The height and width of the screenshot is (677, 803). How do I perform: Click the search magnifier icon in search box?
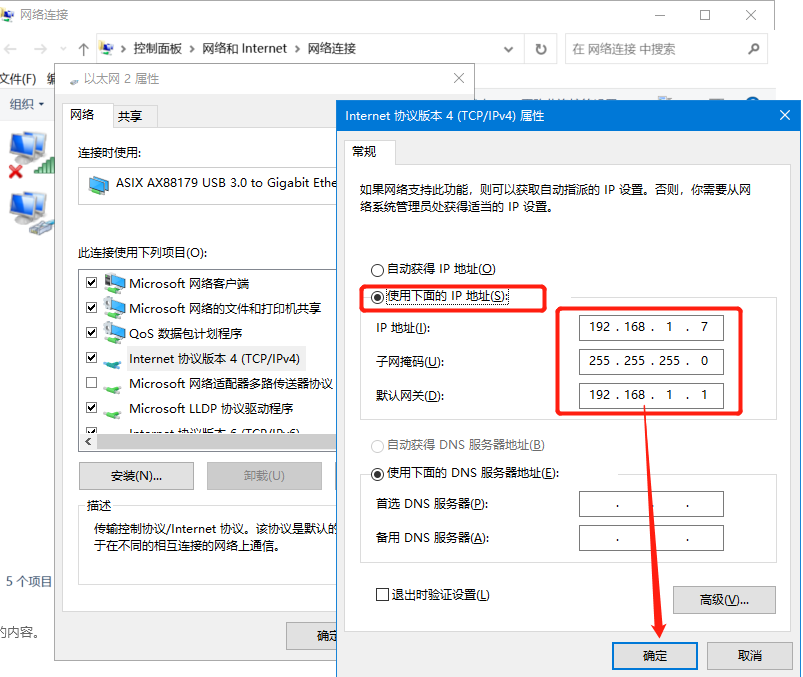[x=753, y=49]
